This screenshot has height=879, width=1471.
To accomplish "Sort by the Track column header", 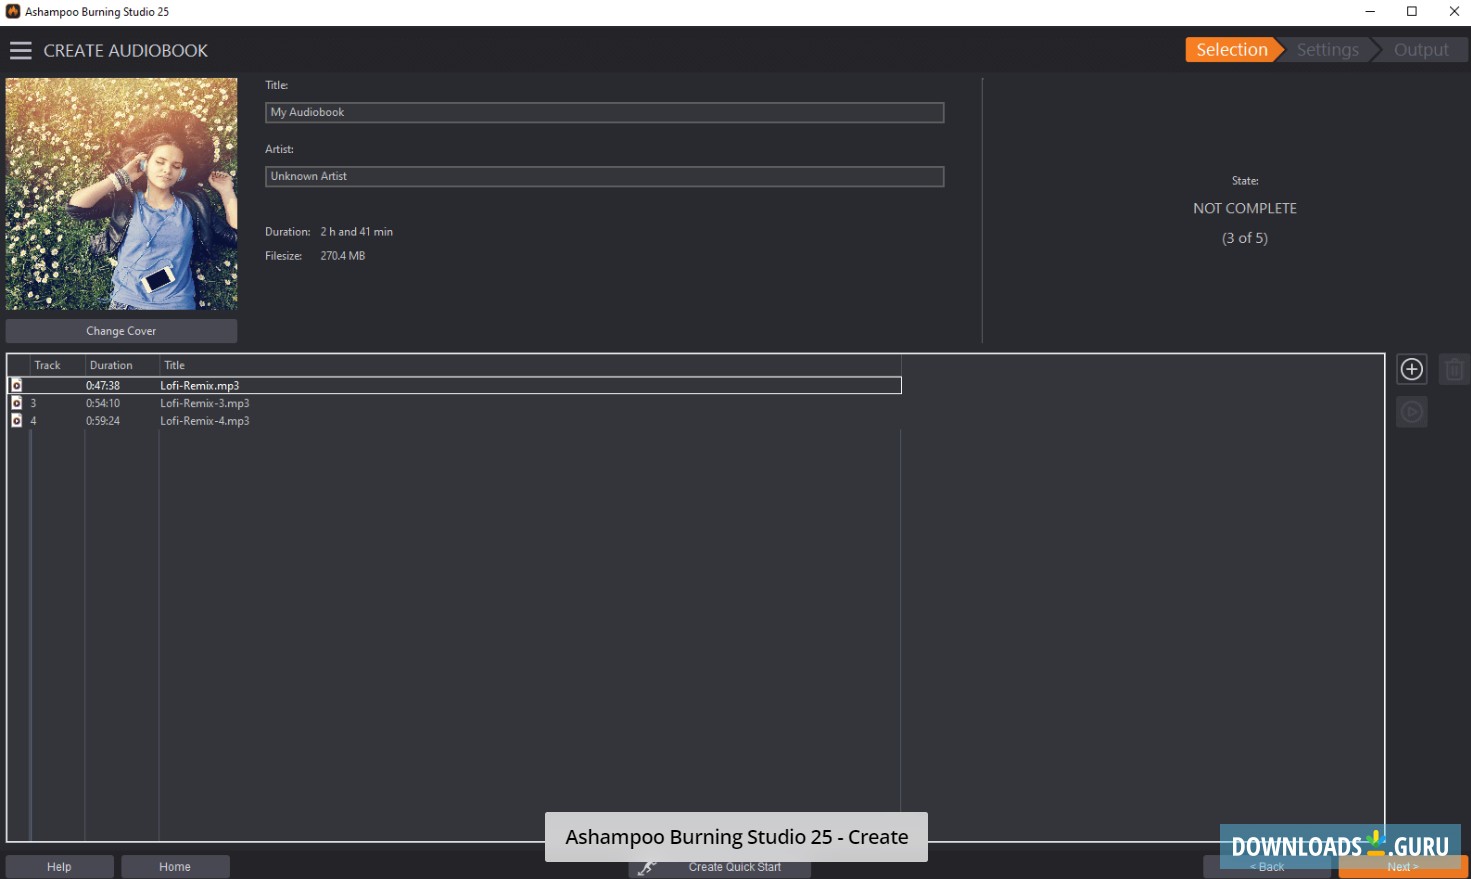I will (x=47, y=365).
